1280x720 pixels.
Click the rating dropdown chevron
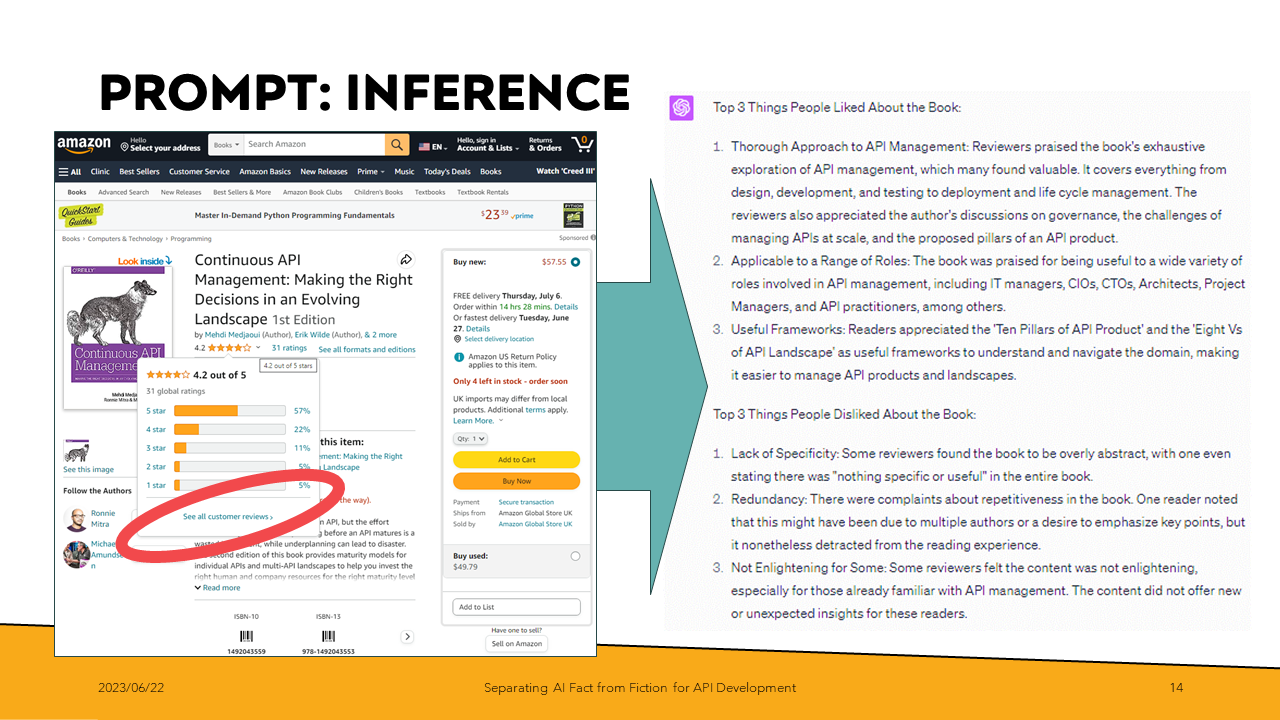258,348
